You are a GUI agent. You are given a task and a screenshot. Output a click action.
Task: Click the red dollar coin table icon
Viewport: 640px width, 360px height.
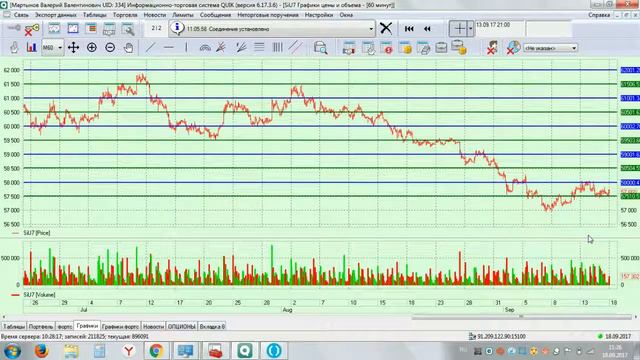pyautogui.click(x=387, y=48)
